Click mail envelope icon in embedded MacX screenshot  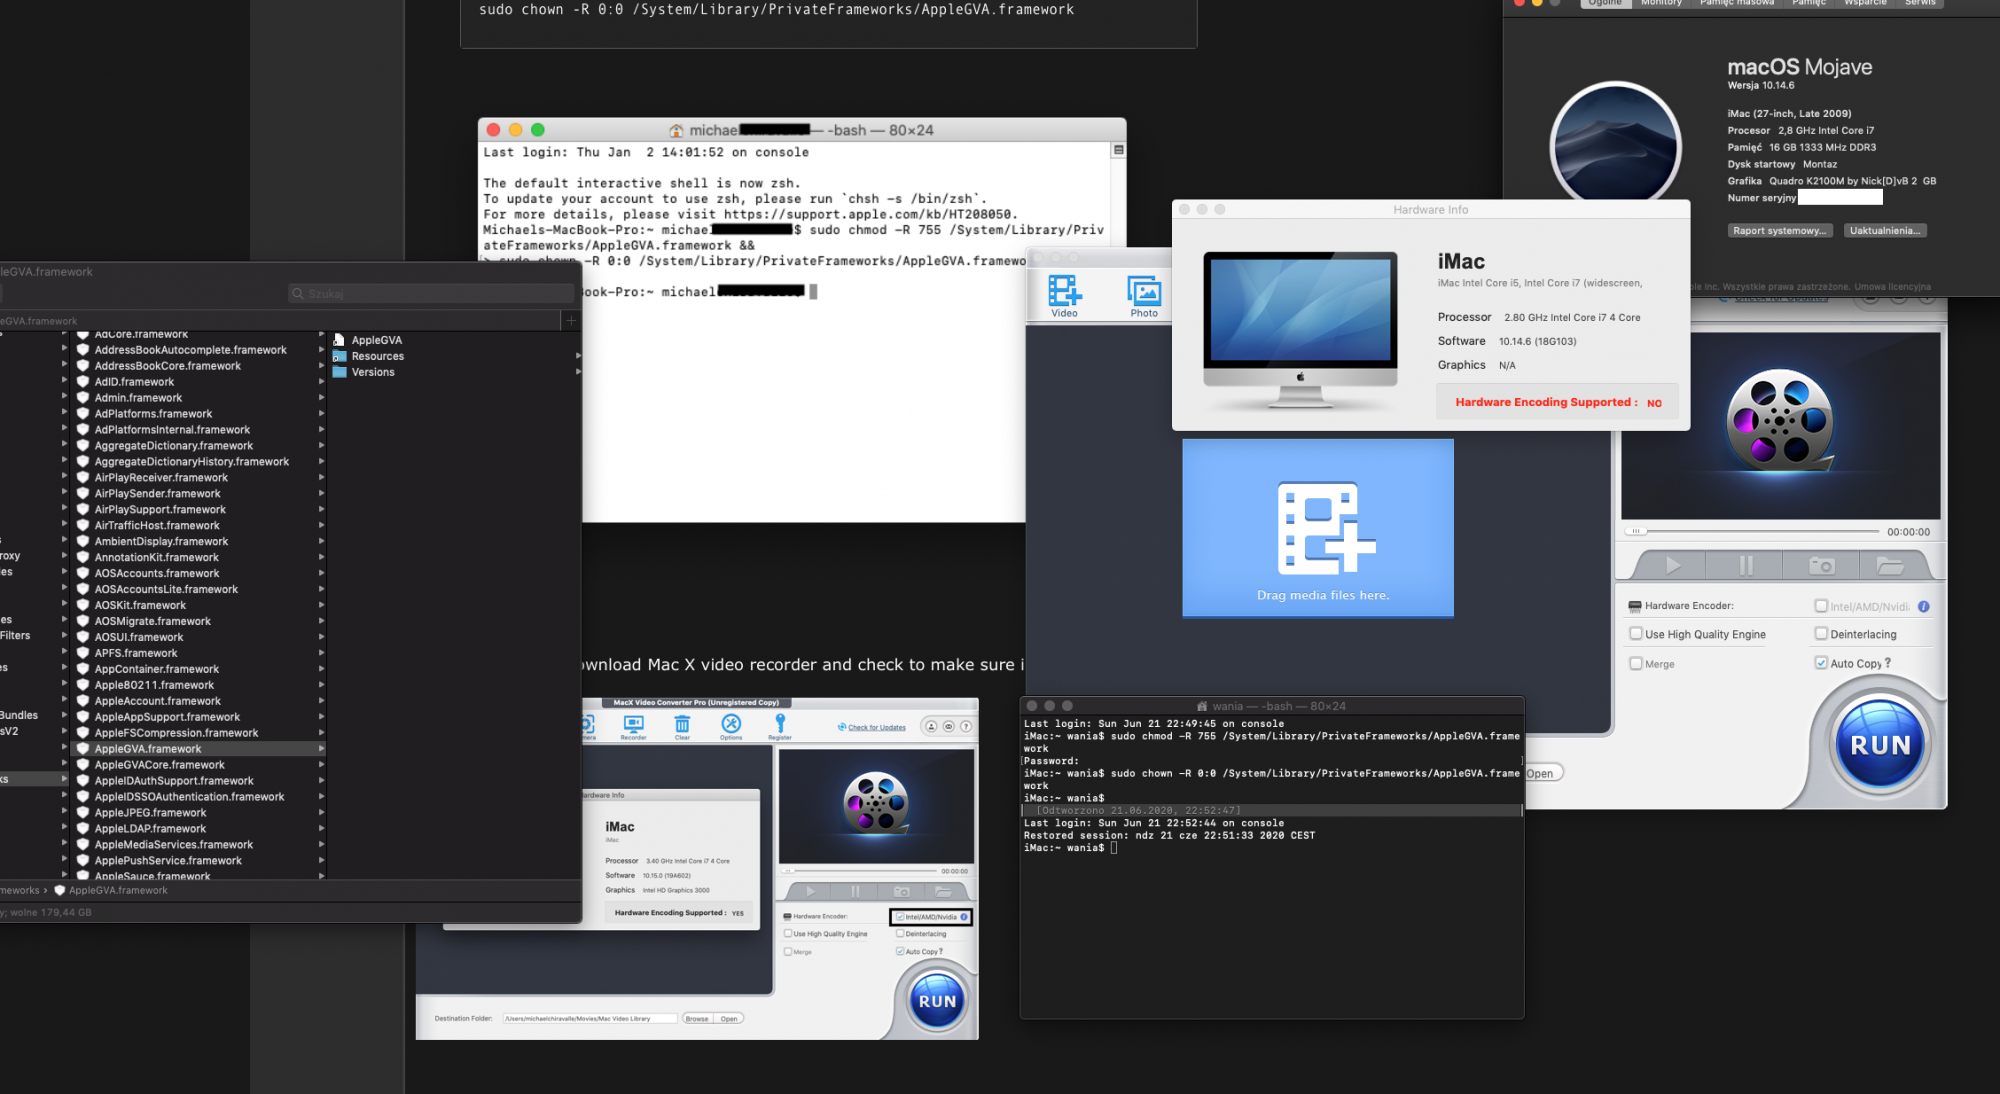[x=949, y=726]
